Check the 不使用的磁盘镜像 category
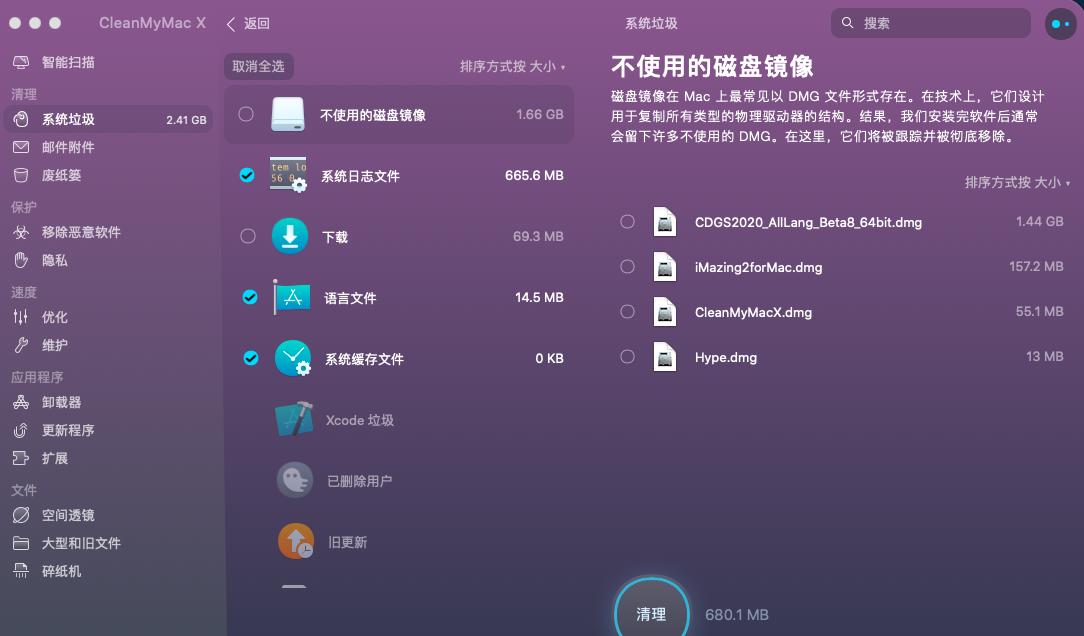Image resolution: width=1084 pixels, height=636 pixels. pyautogui.click(x=245, y=115)
